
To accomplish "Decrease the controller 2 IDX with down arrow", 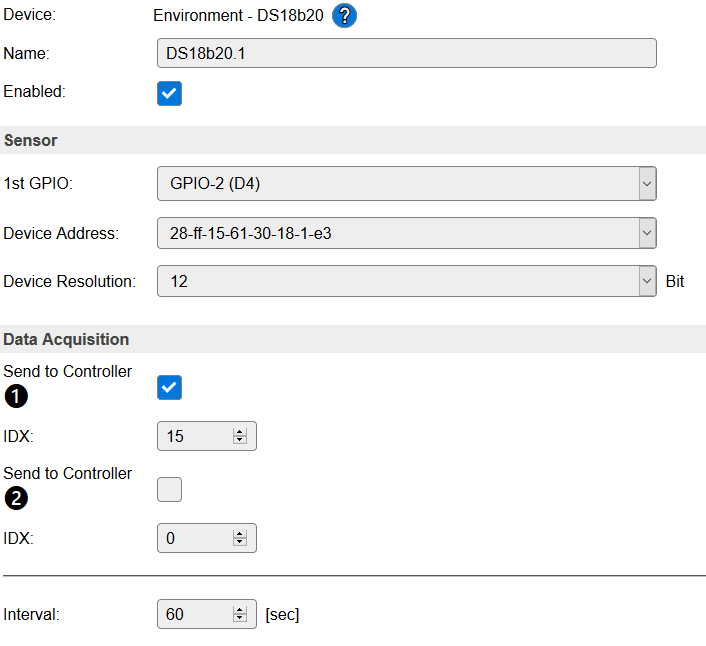I will (240, 543).
